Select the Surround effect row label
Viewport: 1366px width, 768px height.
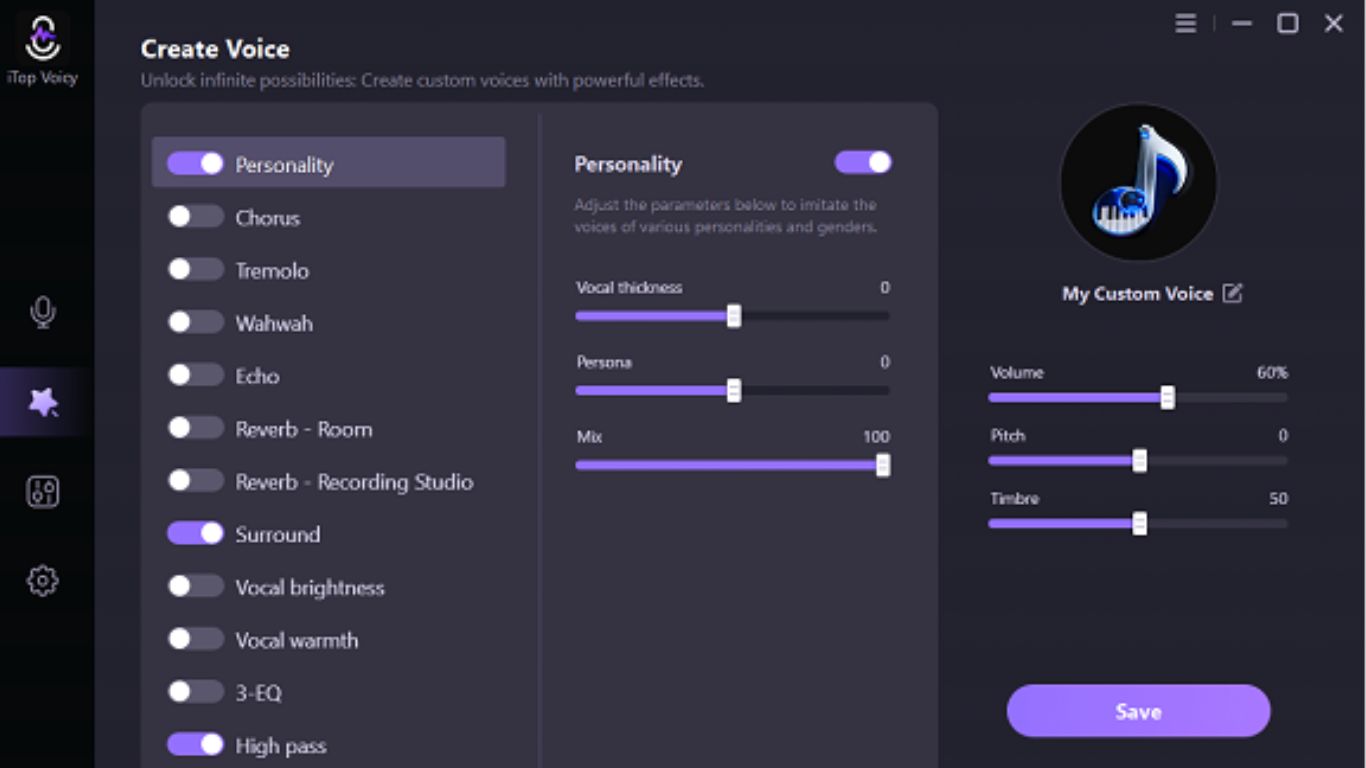[278, 534]
